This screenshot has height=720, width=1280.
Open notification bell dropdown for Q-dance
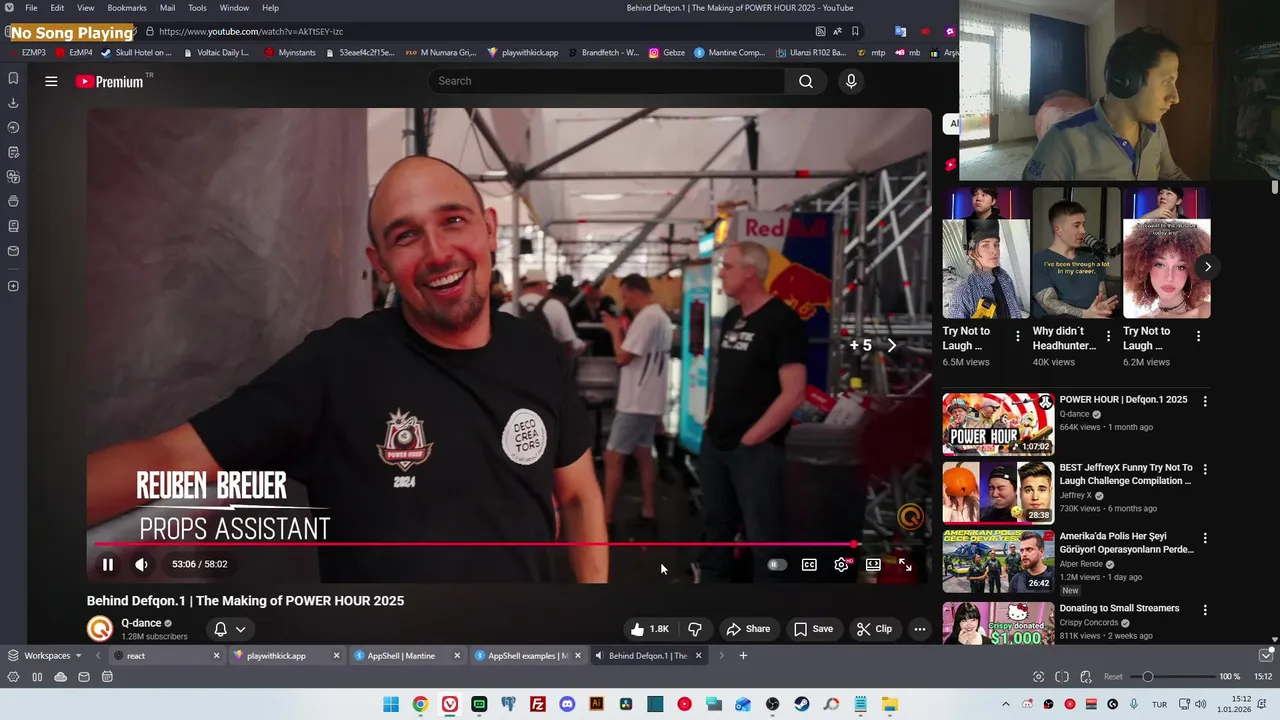tap(230, 629)
